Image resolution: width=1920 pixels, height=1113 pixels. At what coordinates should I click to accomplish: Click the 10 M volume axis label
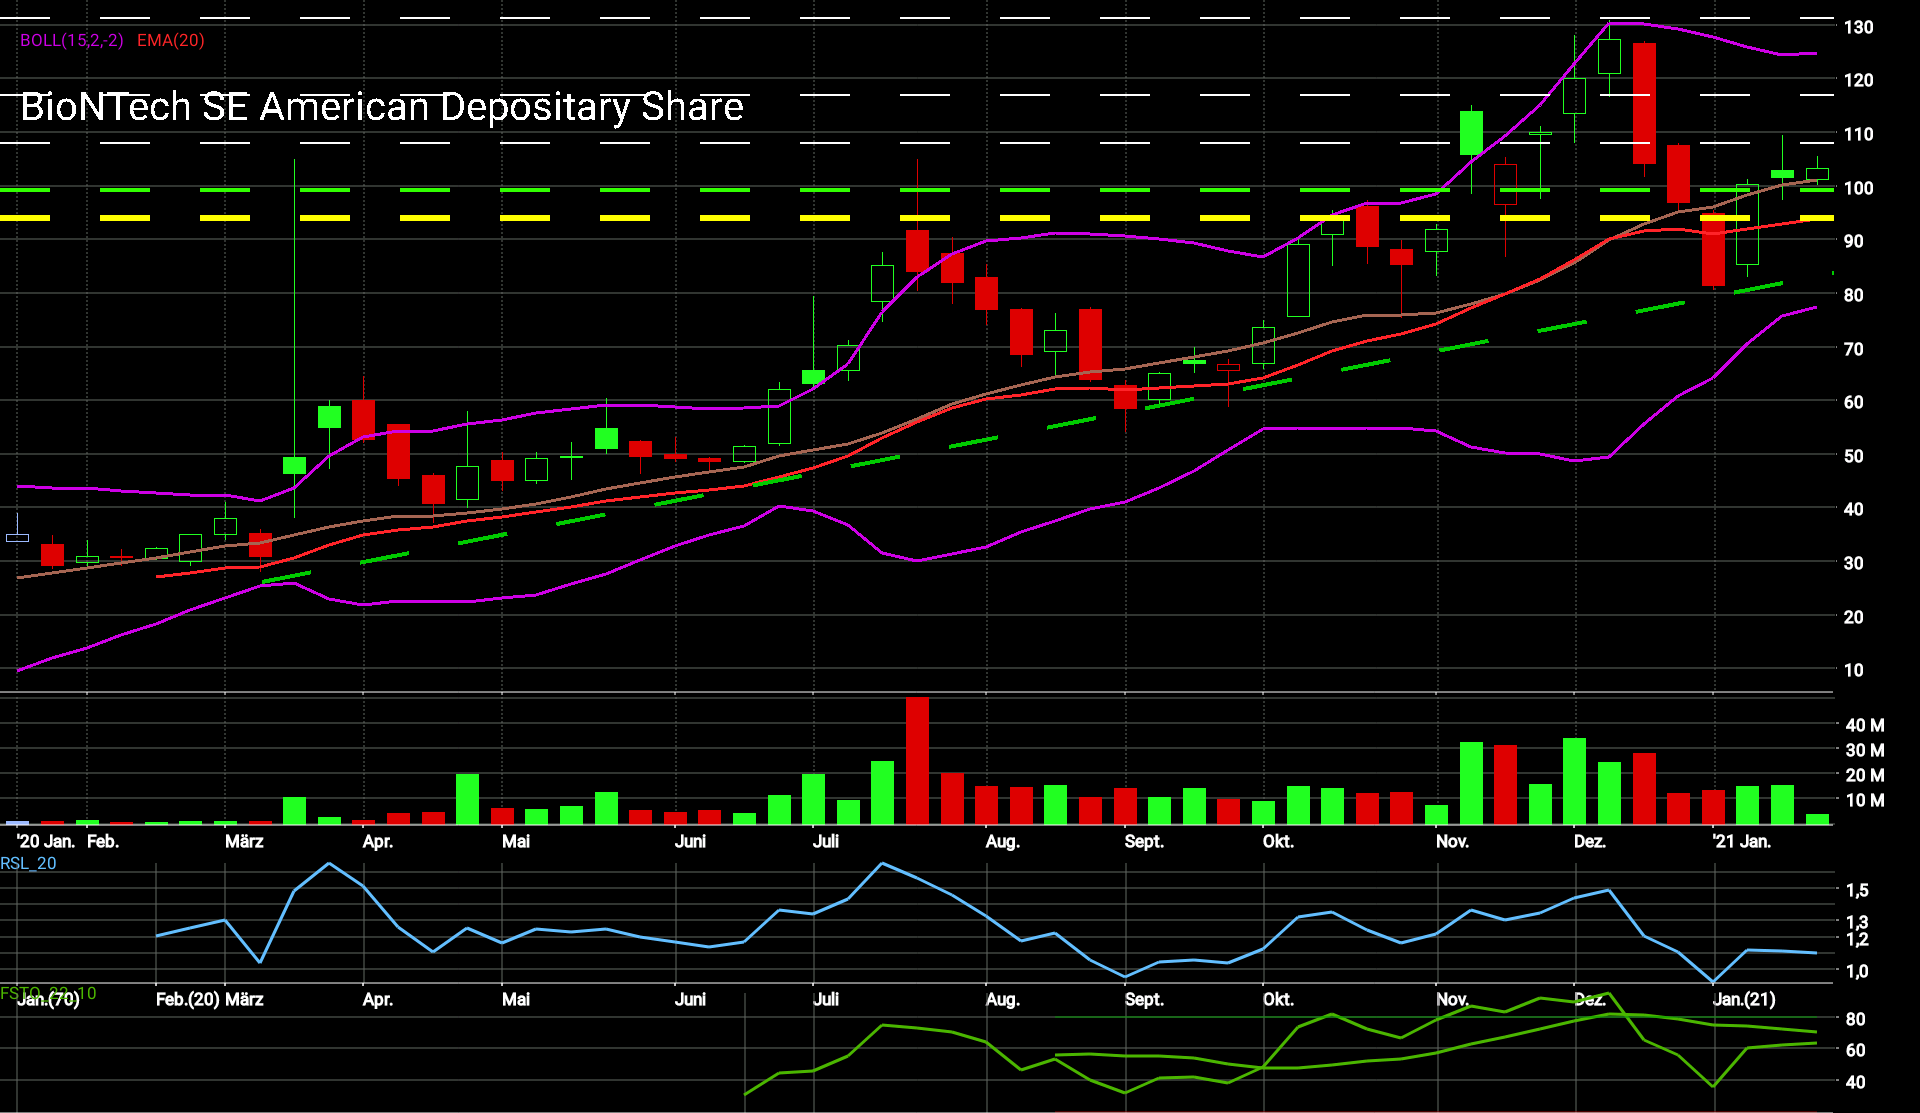pyautogui.click(x=1865, y=800)
